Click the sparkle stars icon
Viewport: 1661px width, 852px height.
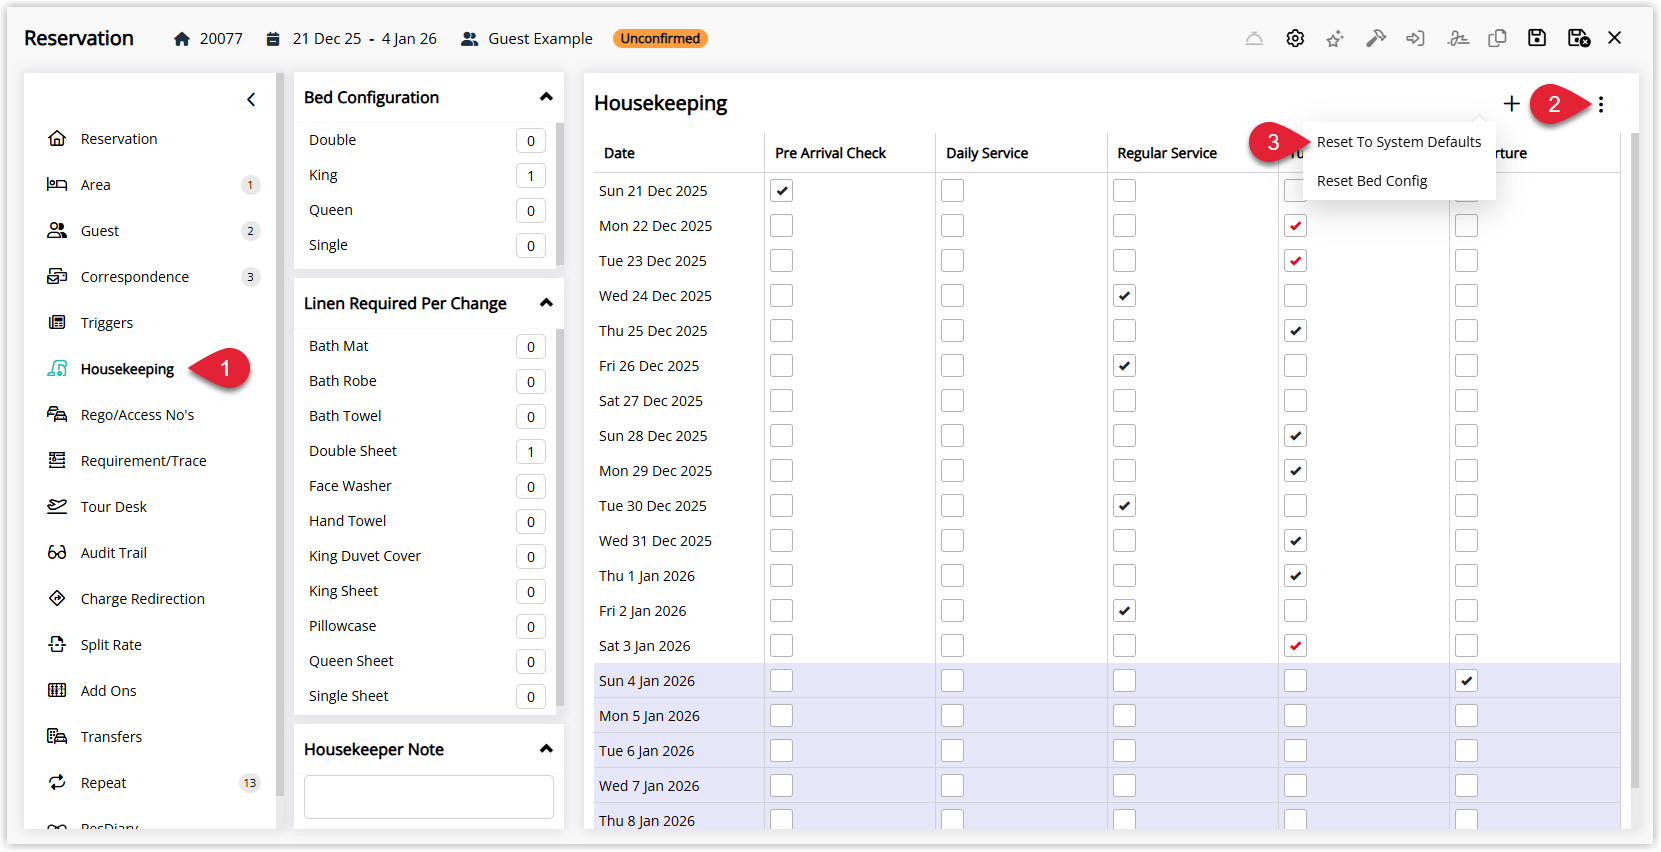pyautogui.click(x=1335, y=38)
